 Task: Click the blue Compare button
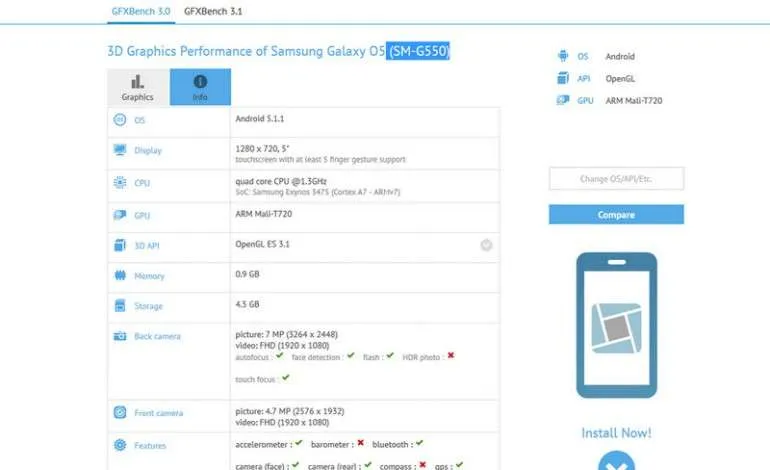(x=616, y=215)
